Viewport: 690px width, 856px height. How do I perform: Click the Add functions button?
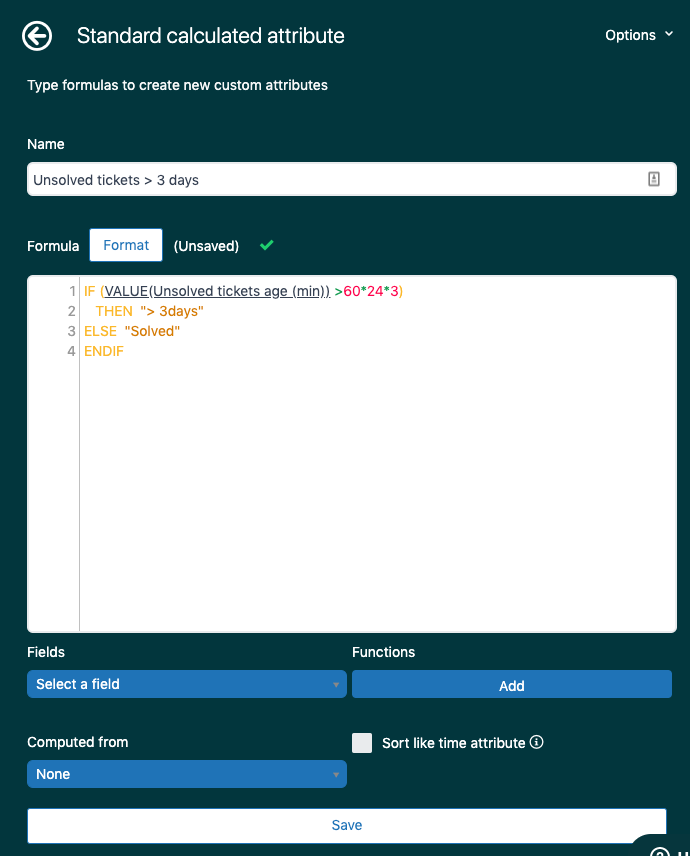pos(511,685)
